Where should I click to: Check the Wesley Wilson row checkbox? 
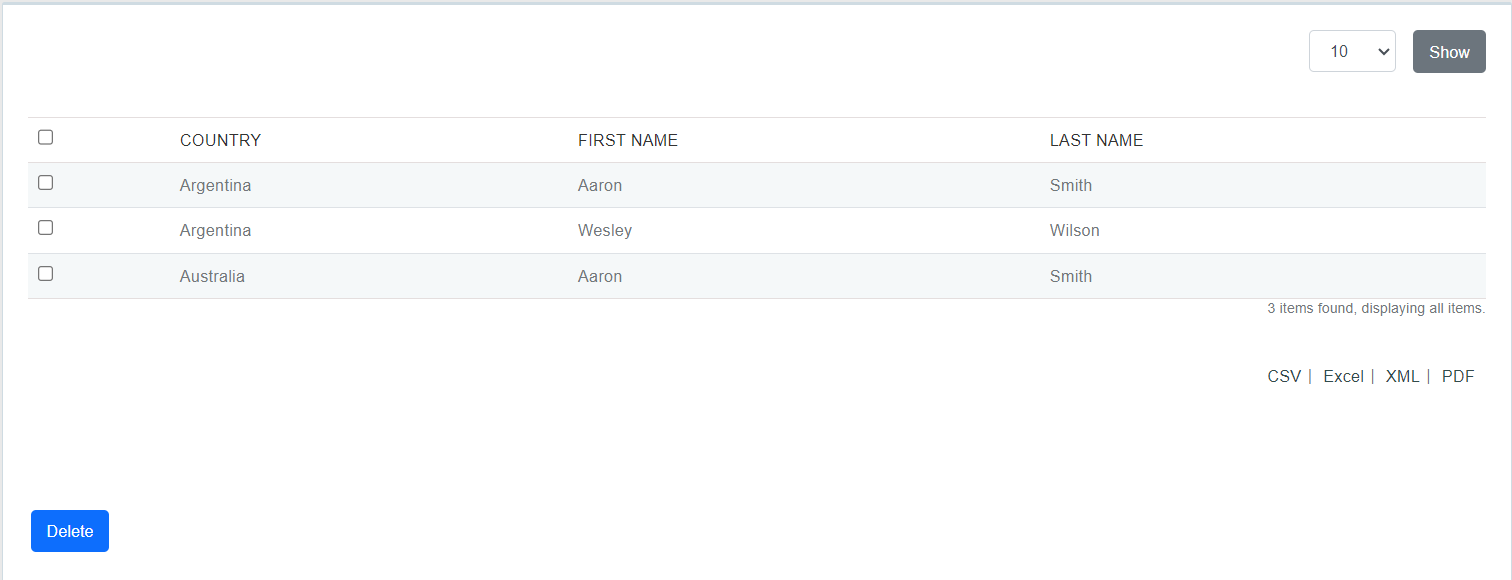[45, 228]
